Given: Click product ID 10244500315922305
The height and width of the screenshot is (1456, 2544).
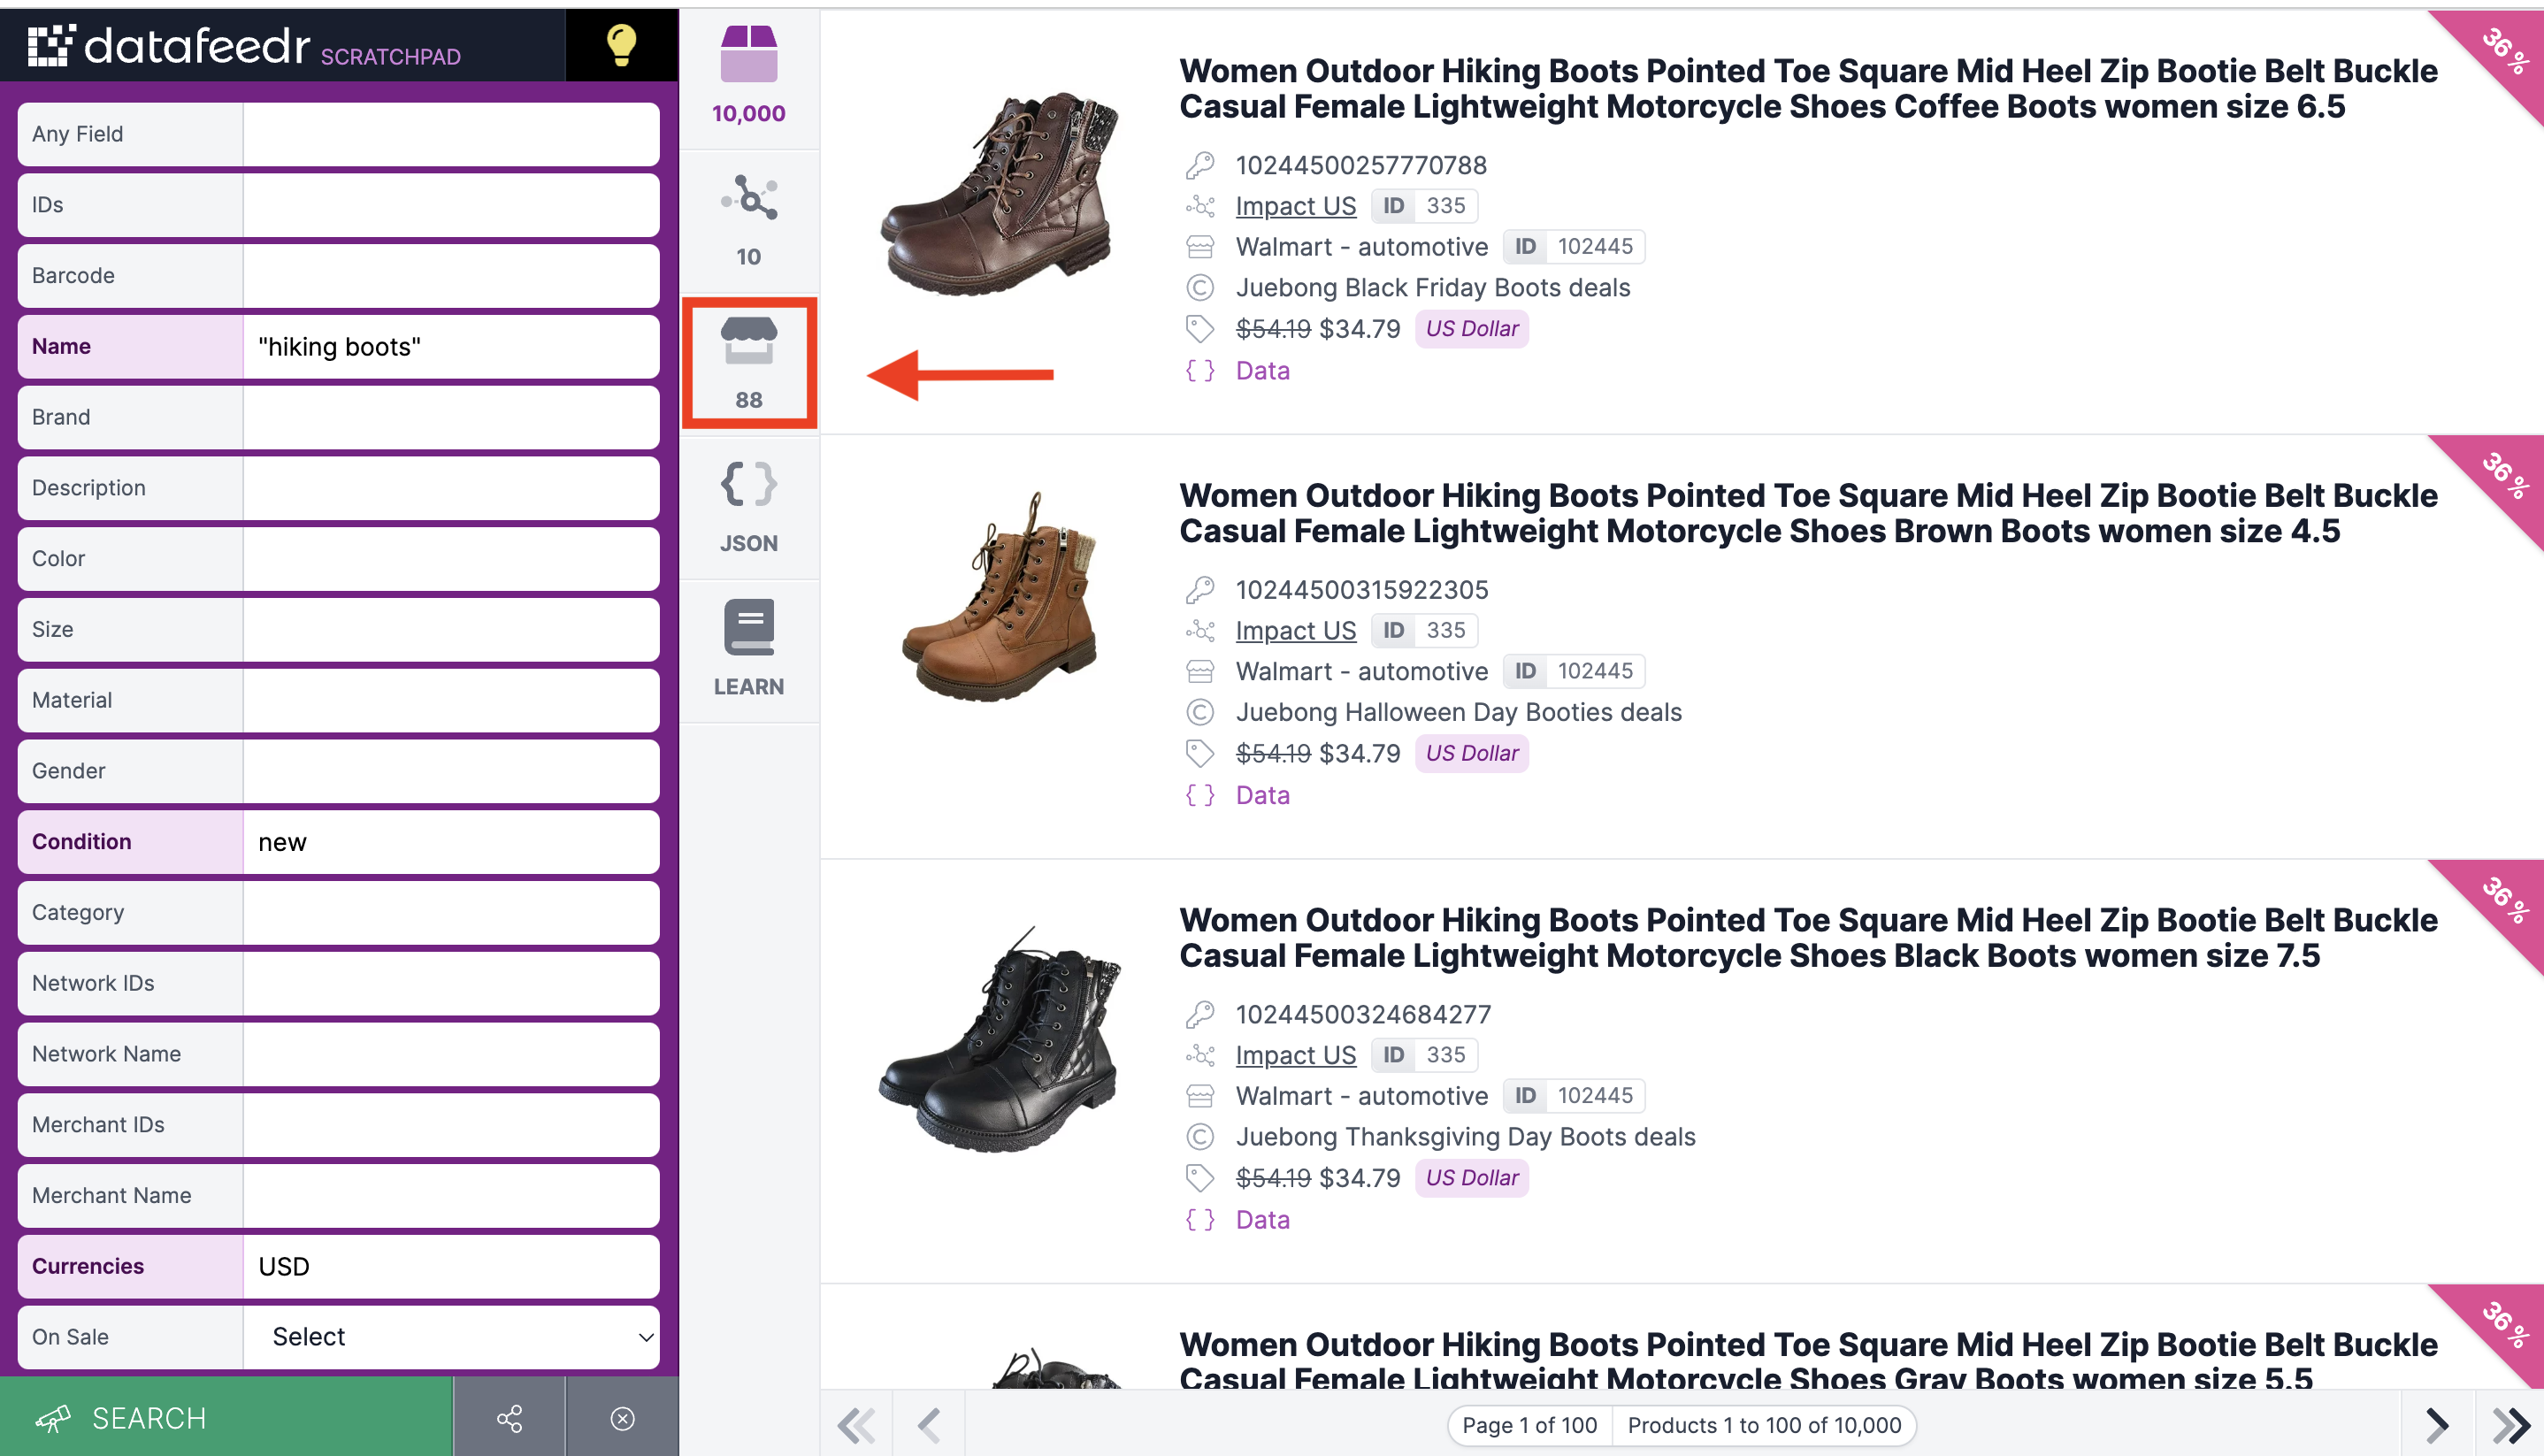Looking at the screenshot, I should coord(1362,590).
